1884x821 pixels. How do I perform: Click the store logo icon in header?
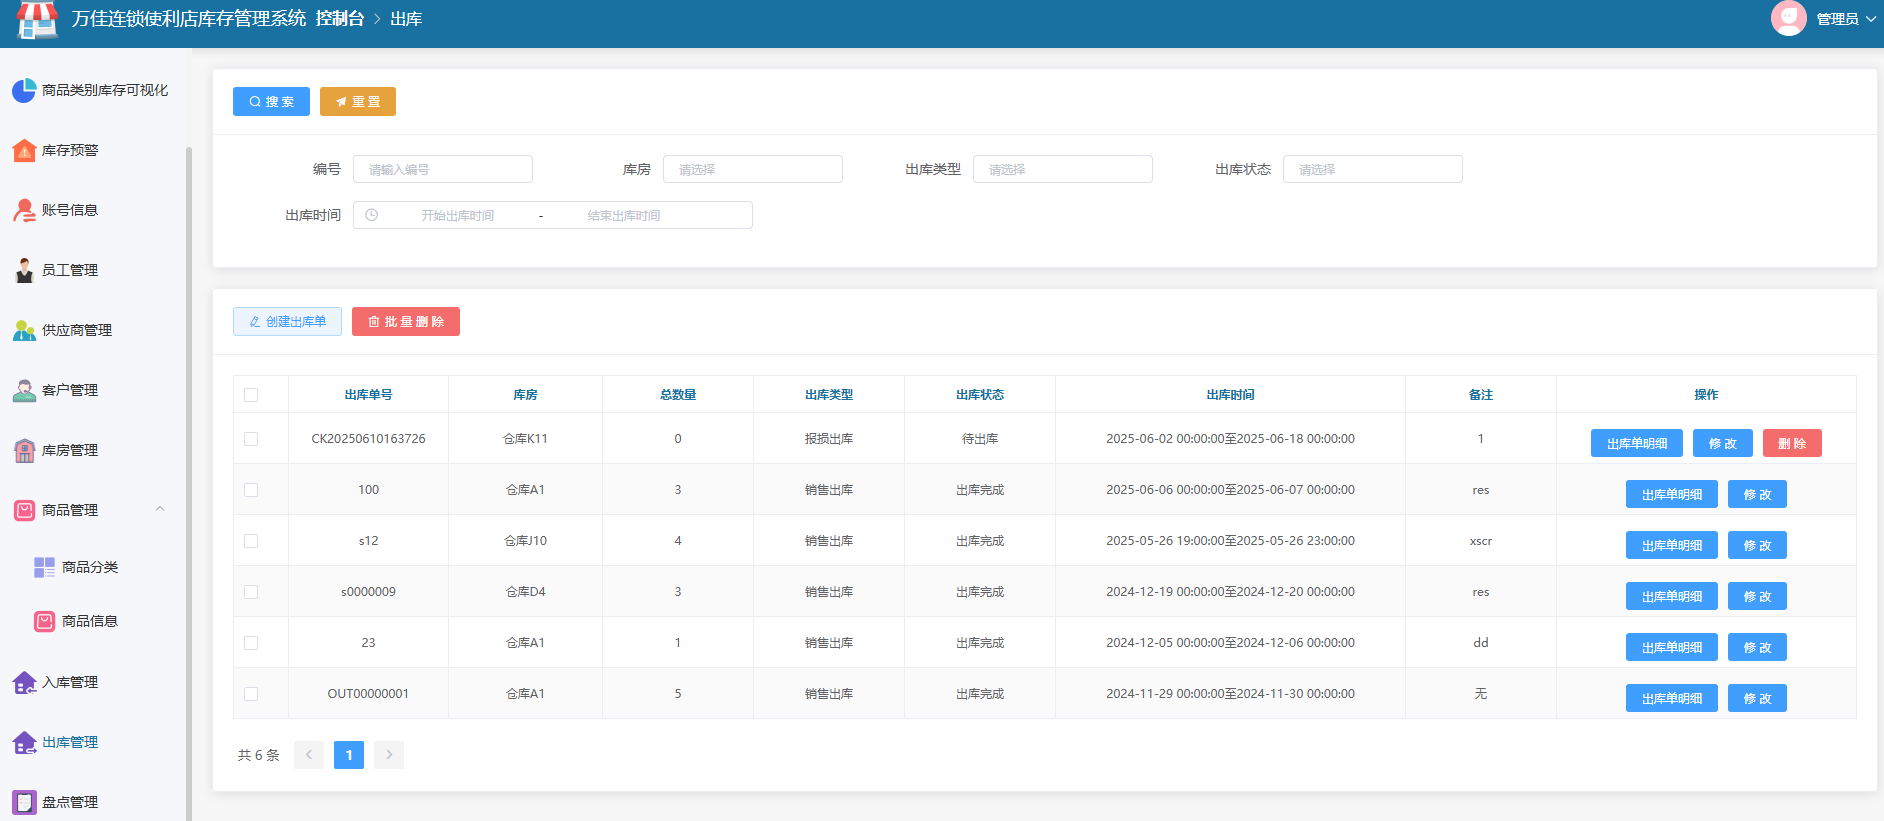point(38,19)
